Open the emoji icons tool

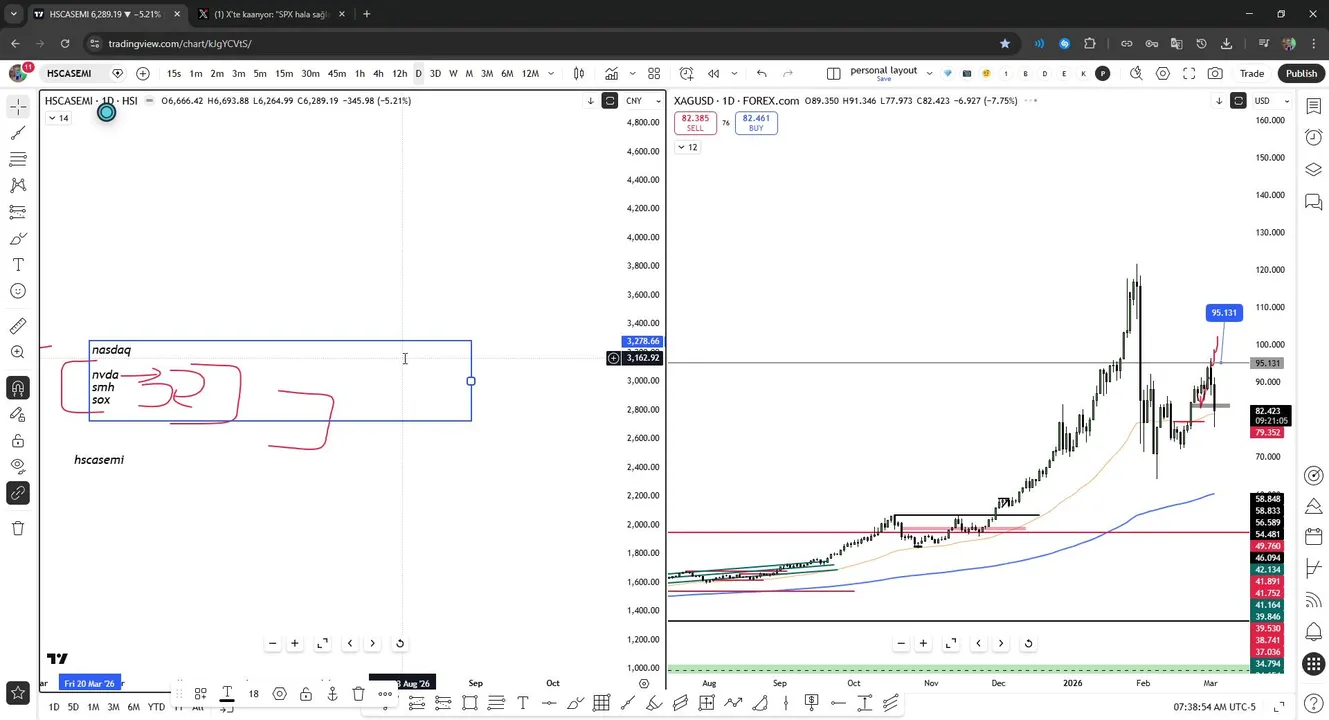tap(18, 291)
